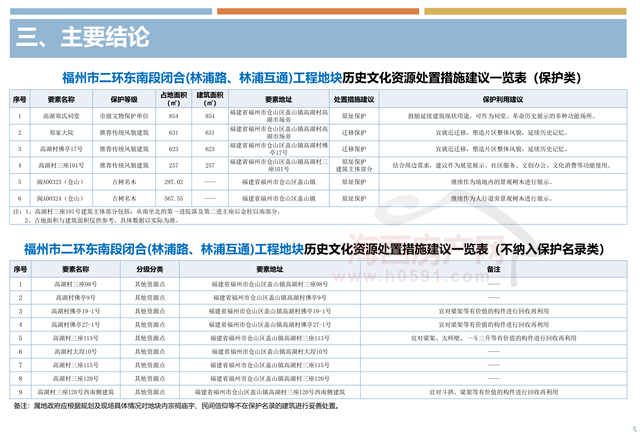This screenshot has height=432, width=640.
Task: Click the '保护利用建议' column header
Action: 502,99
